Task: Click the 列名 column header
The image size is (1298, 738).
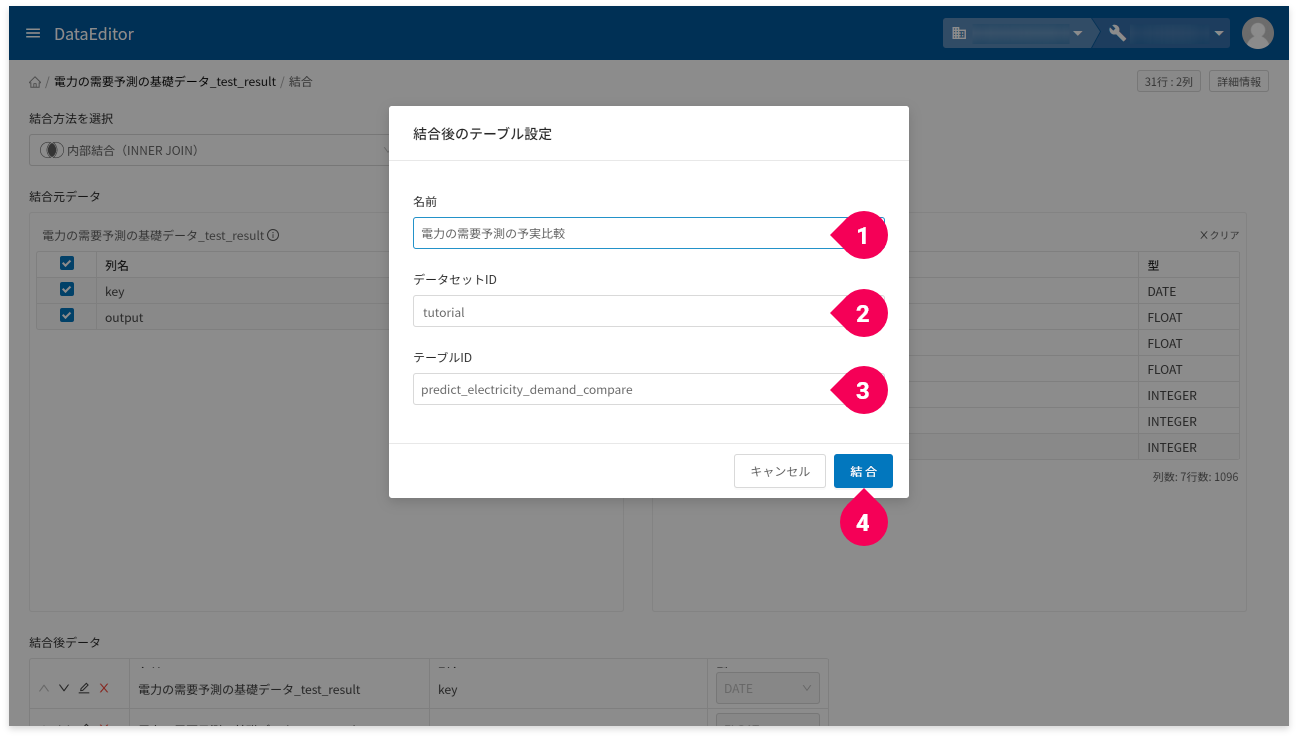Action: tap(117, 265)
